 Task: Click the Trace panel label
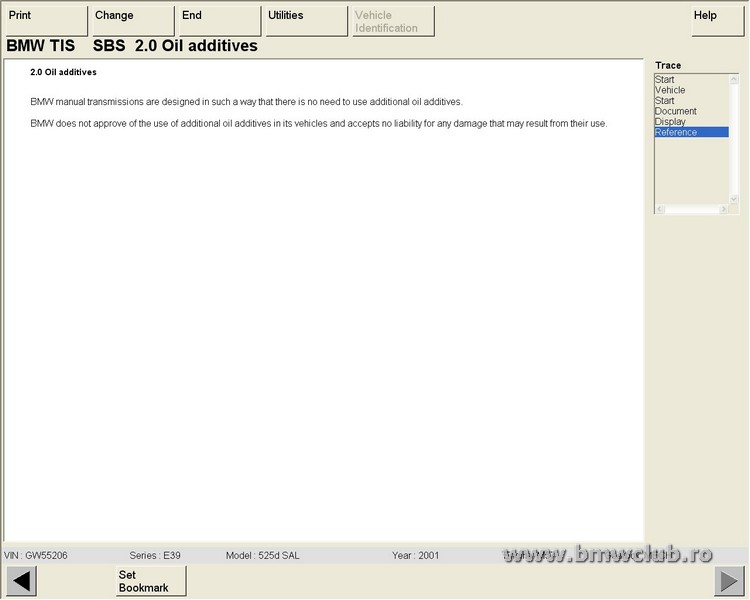(668, 65)
